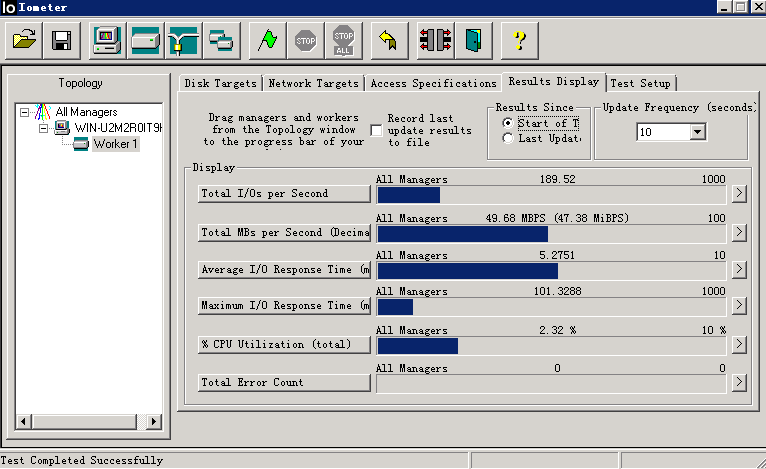Select All Managers in topology tree
766x469 pixels.
[x=86, y=112]
